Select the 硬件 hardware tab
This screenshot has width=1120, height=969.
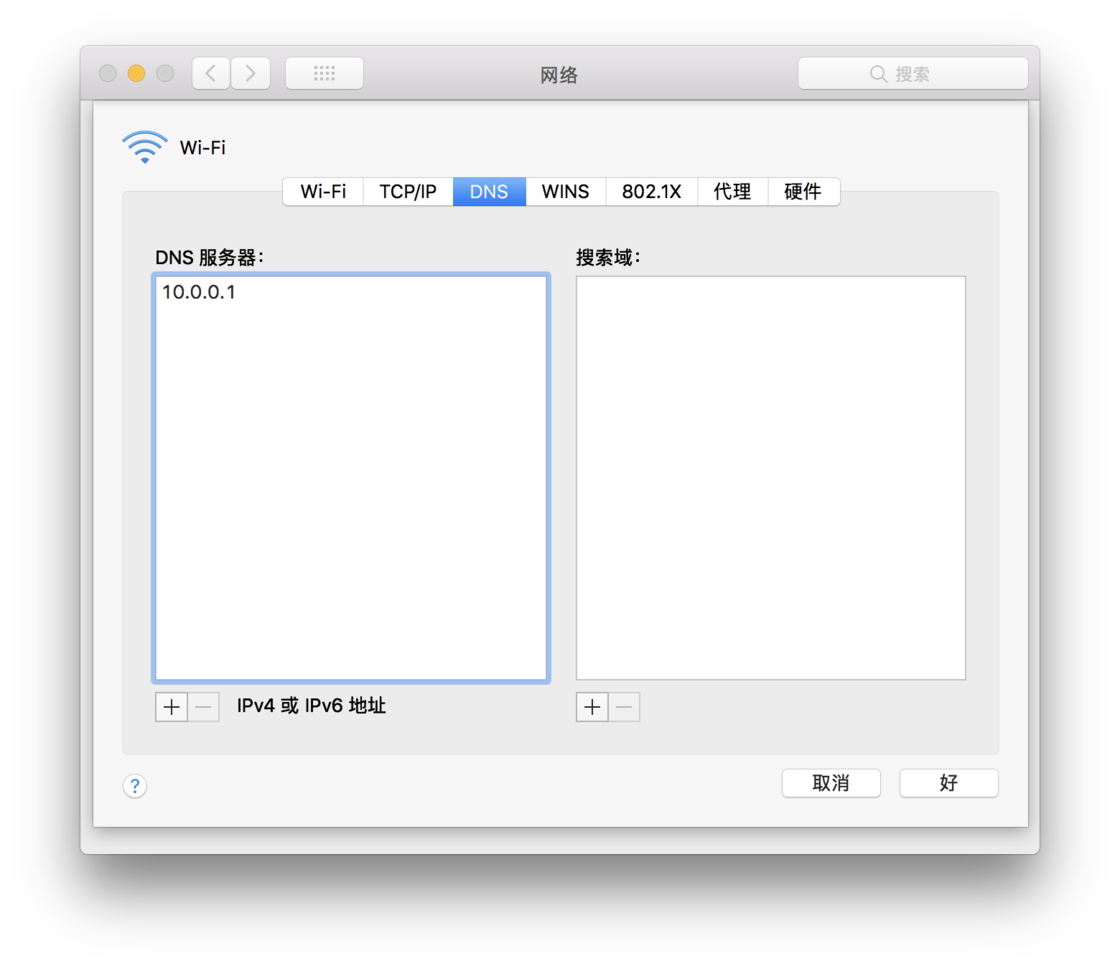(x=803, y=191)
